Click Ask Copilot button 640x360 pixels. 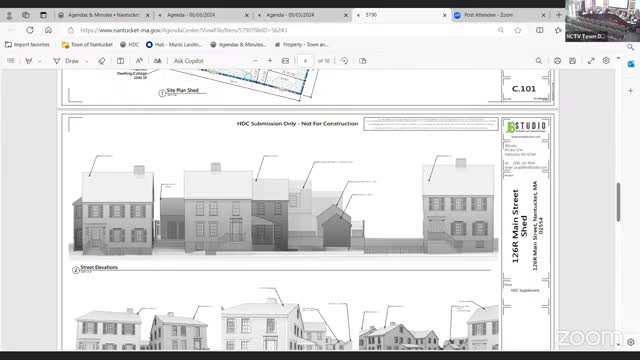[x=189, y=61]
